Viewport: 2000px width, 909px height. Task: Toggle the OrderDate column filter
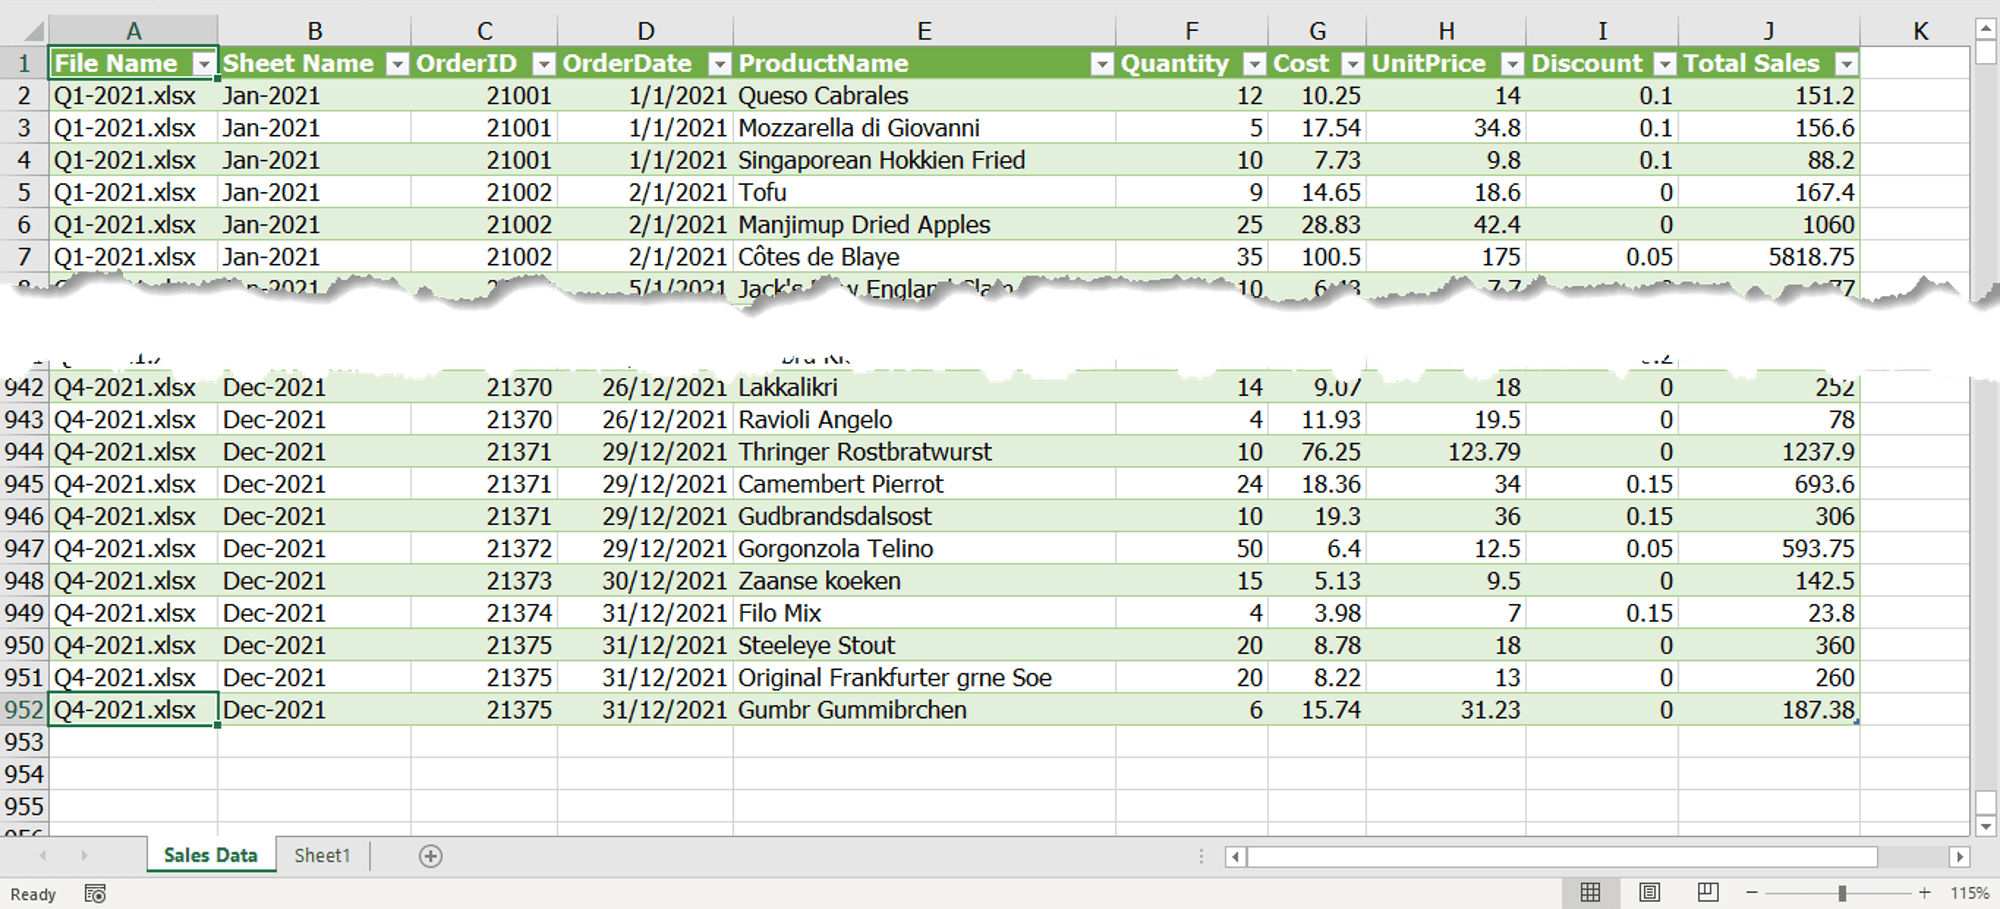718,63
